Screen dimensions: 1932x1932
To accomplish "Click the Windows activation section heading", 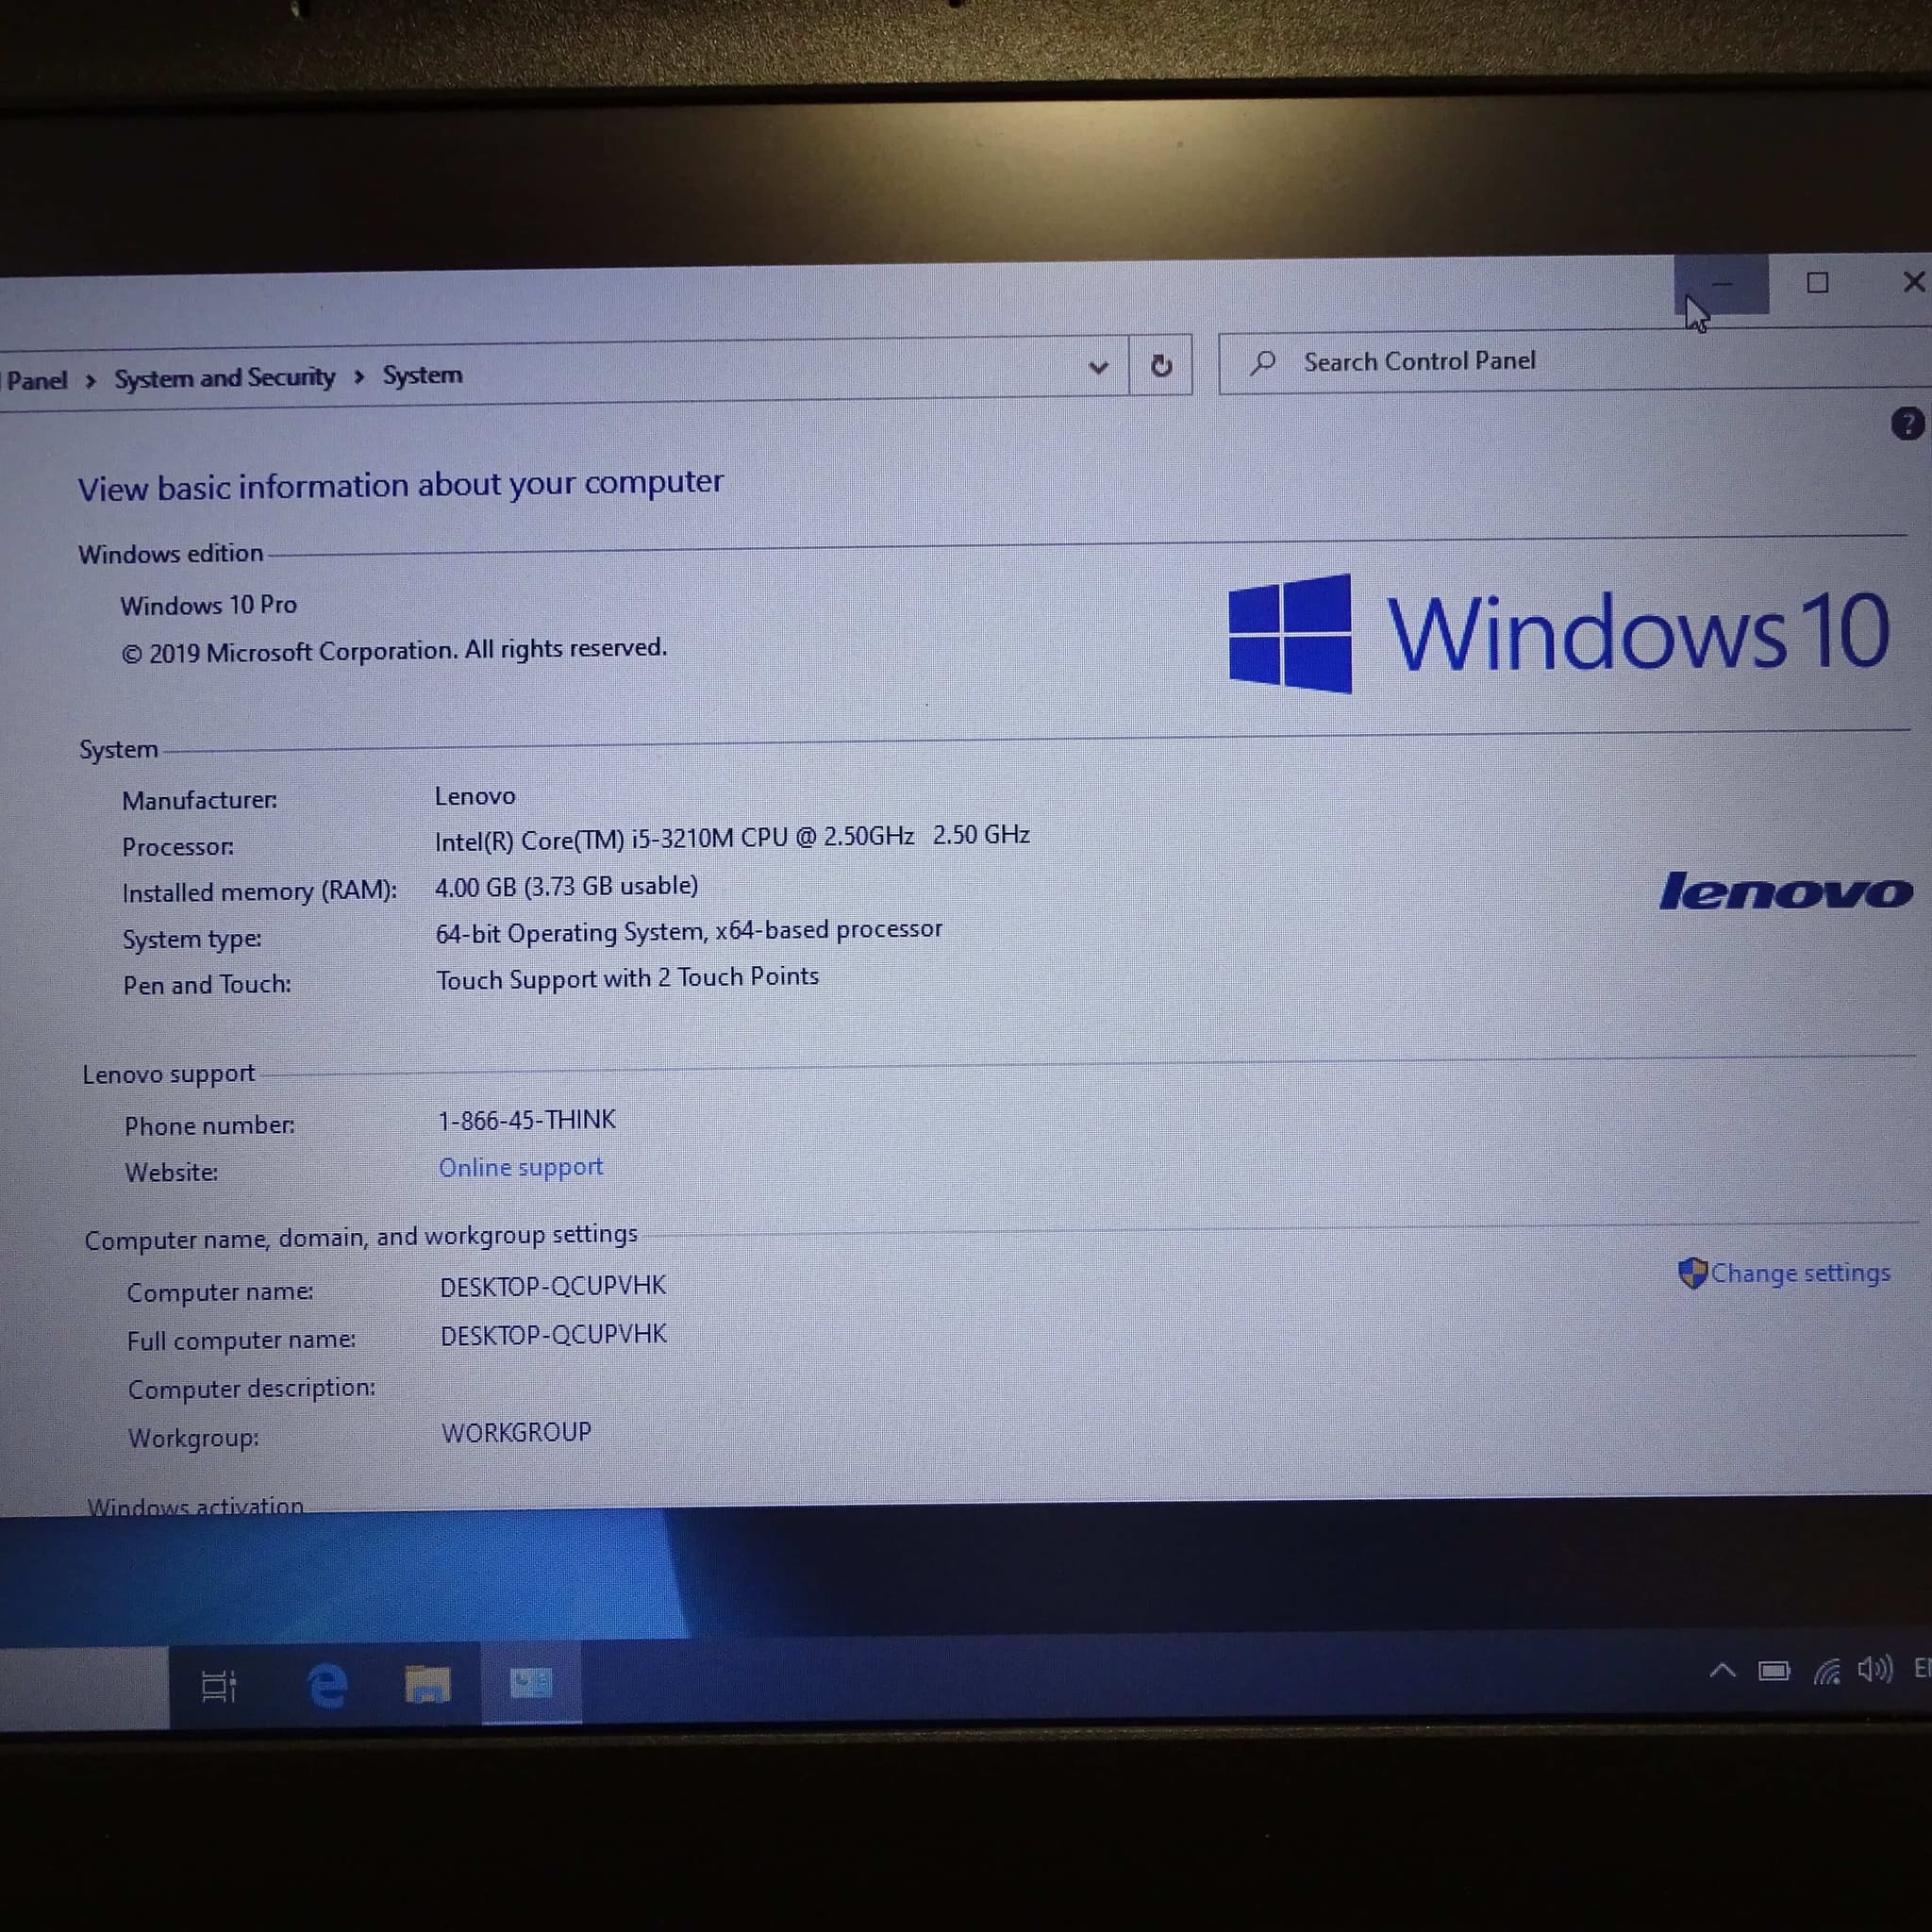I will click(195, 1505).
